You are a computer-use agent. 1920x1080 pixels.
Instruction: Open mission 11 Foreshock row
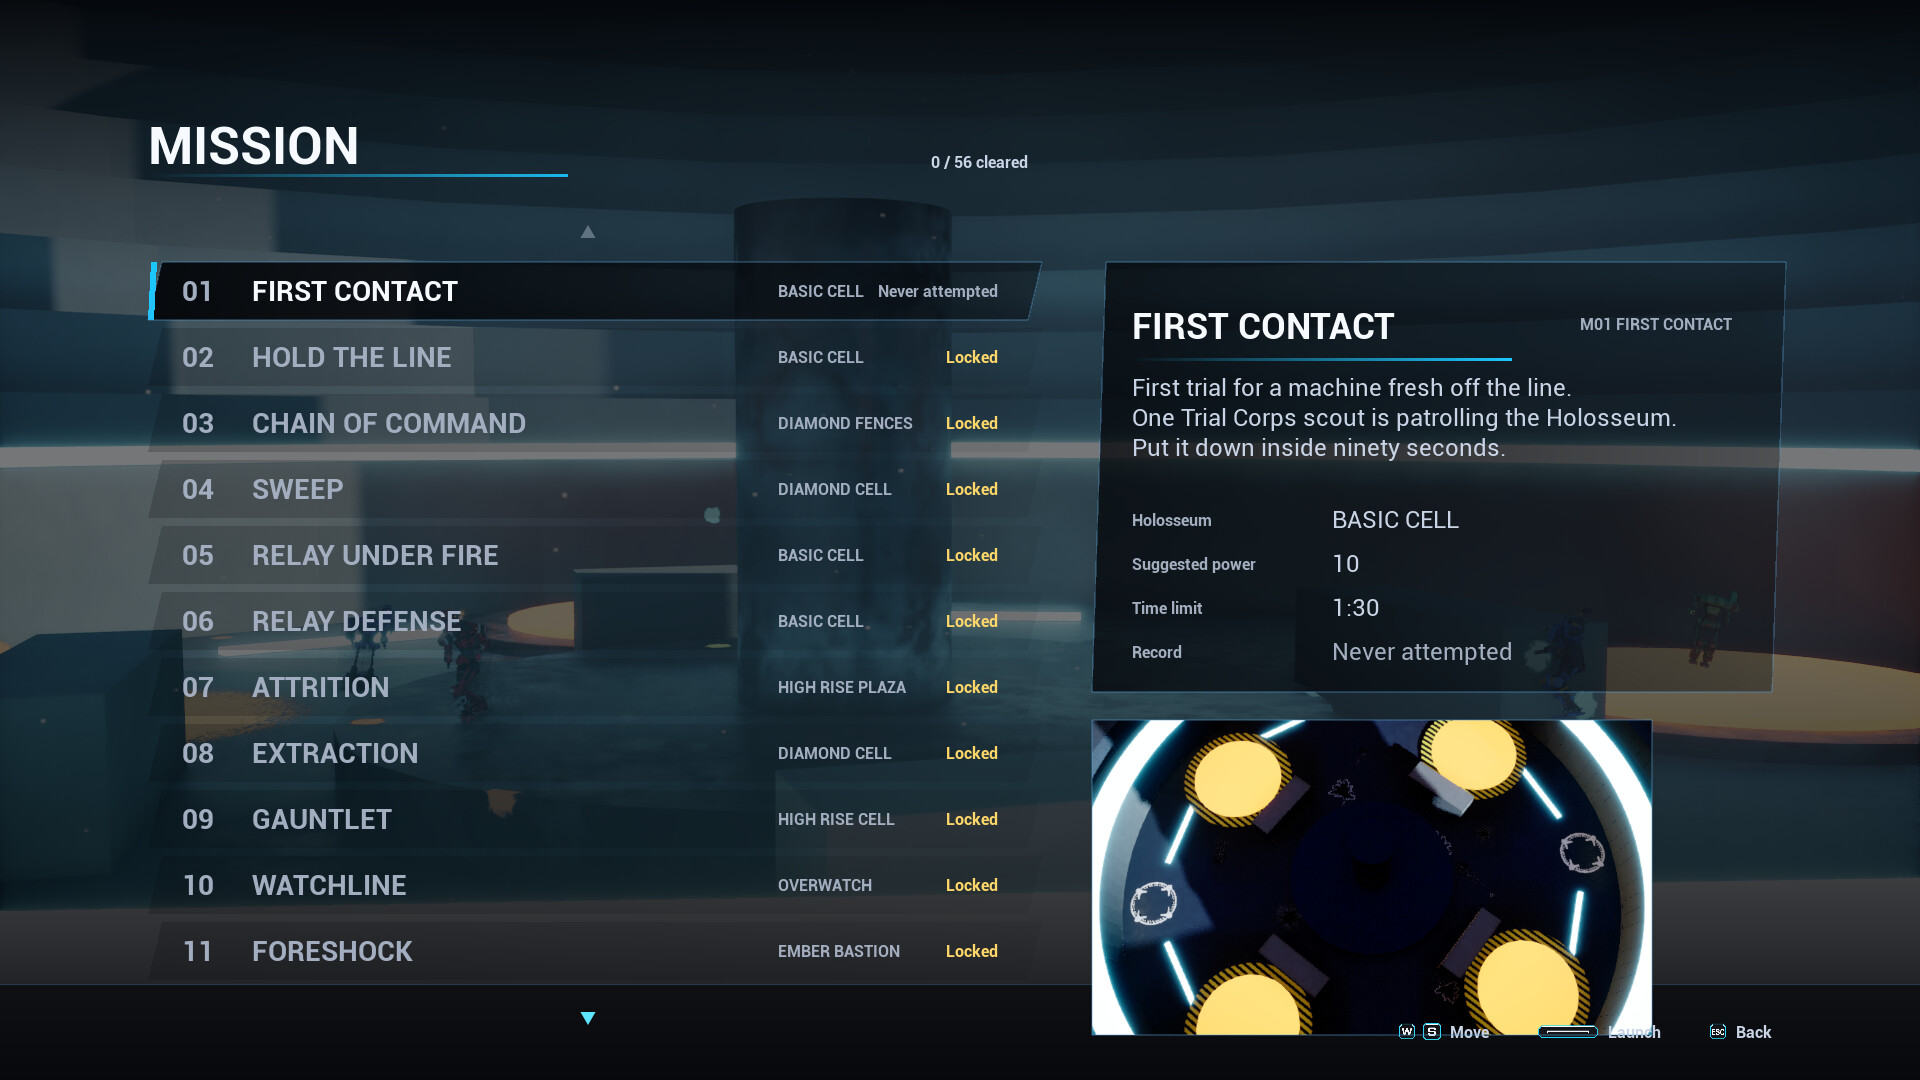click(x=595, y=951)
